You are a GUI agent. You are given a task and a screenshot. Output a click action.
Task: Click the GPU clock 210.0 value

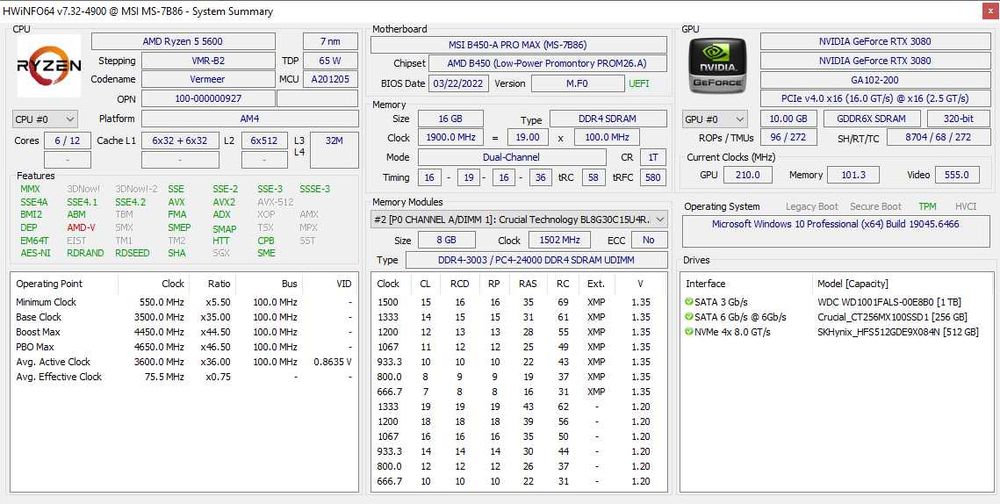tap(748, 175)
